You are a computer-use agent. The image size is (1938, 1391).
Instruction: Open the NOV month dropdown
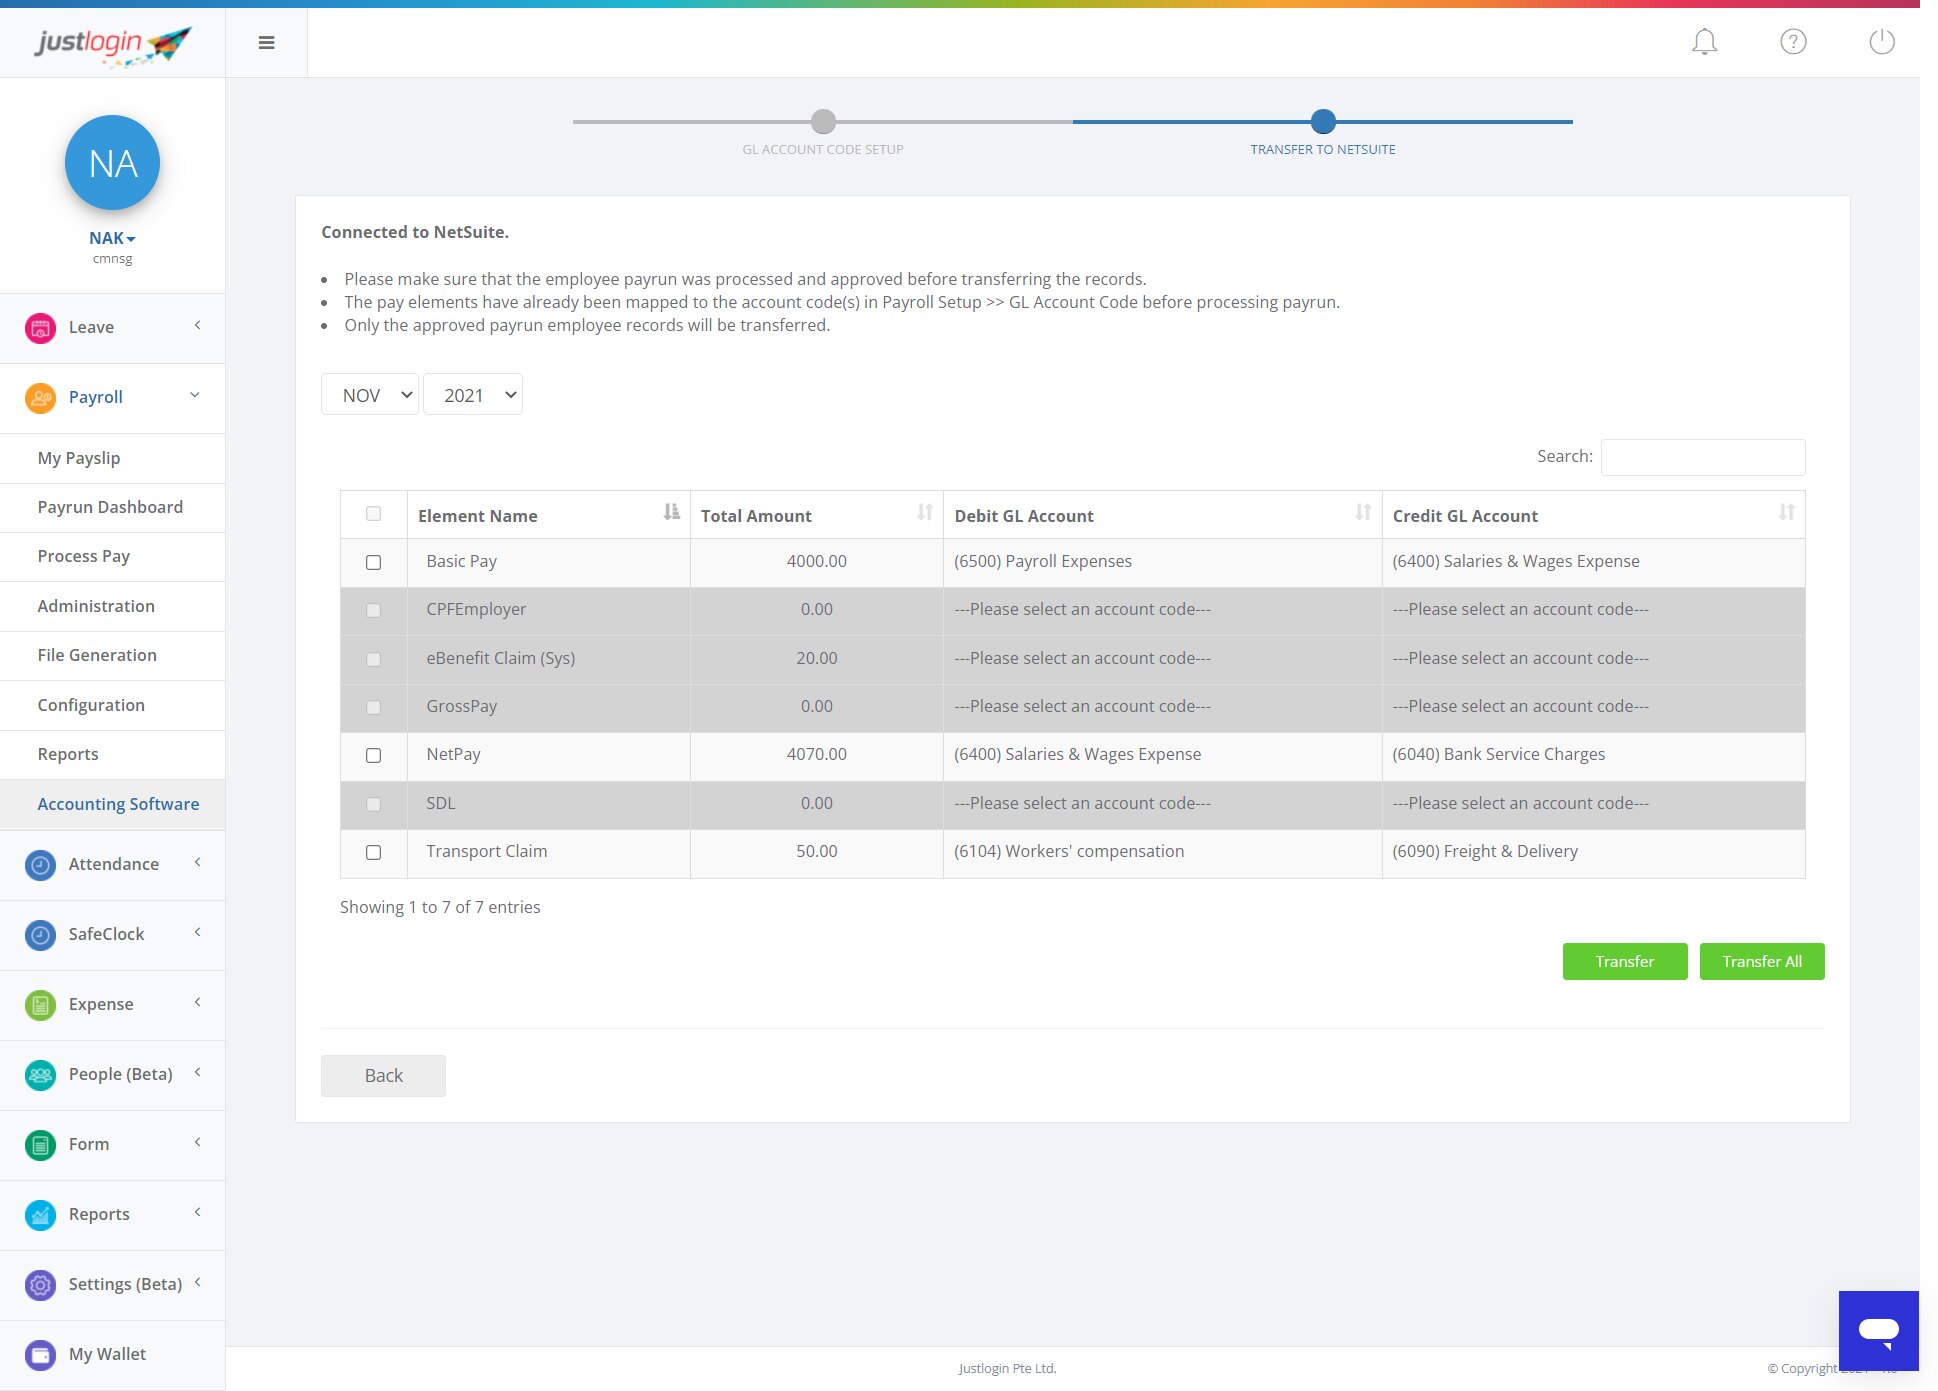click(x=370, y=395)
